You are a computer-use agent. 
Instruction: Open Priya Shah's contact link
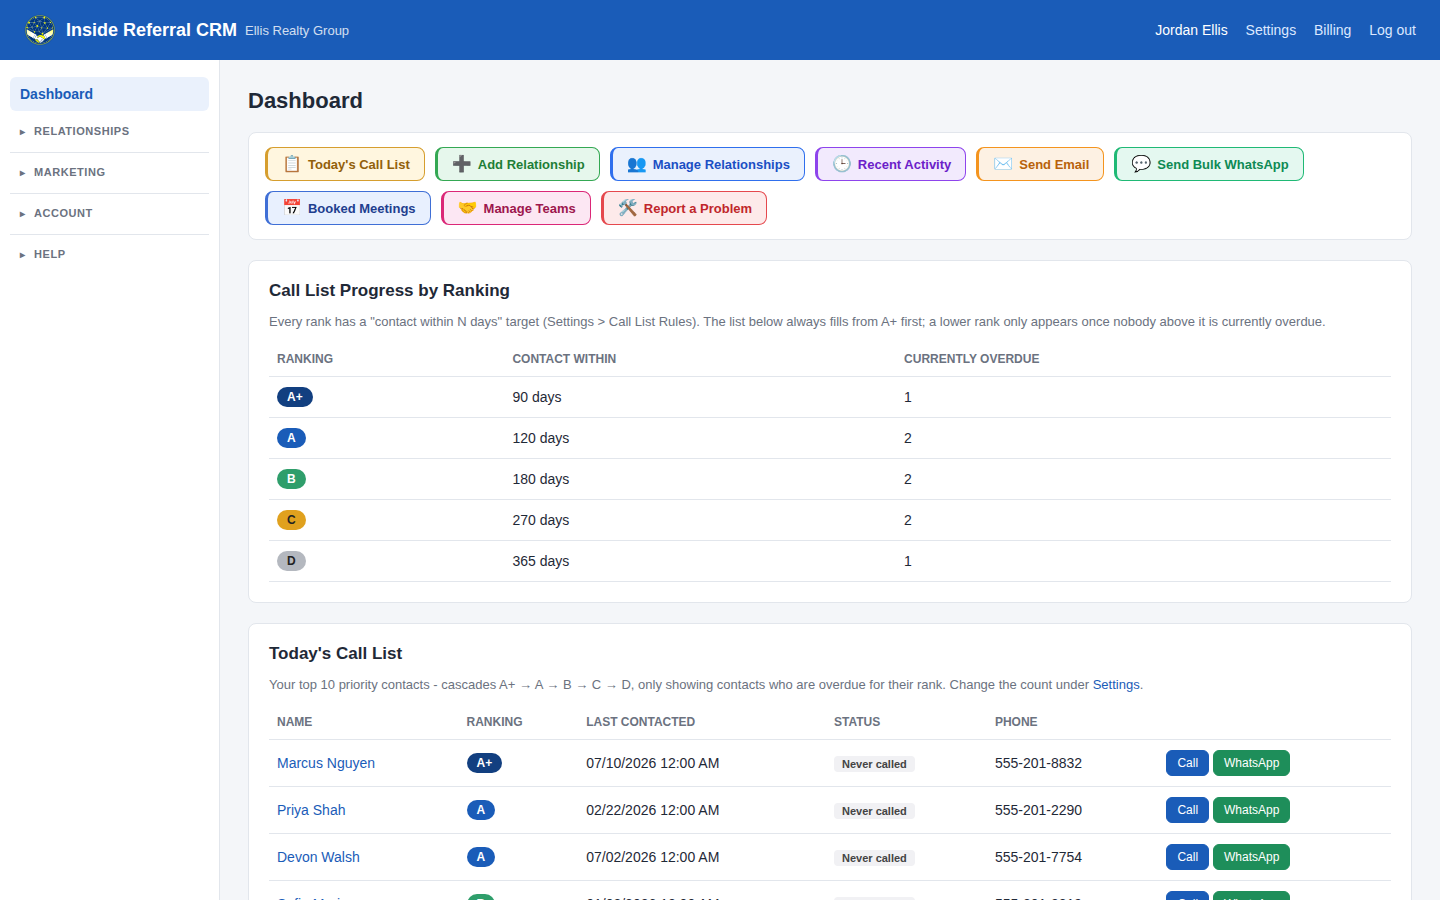click(x=311, y=810)
